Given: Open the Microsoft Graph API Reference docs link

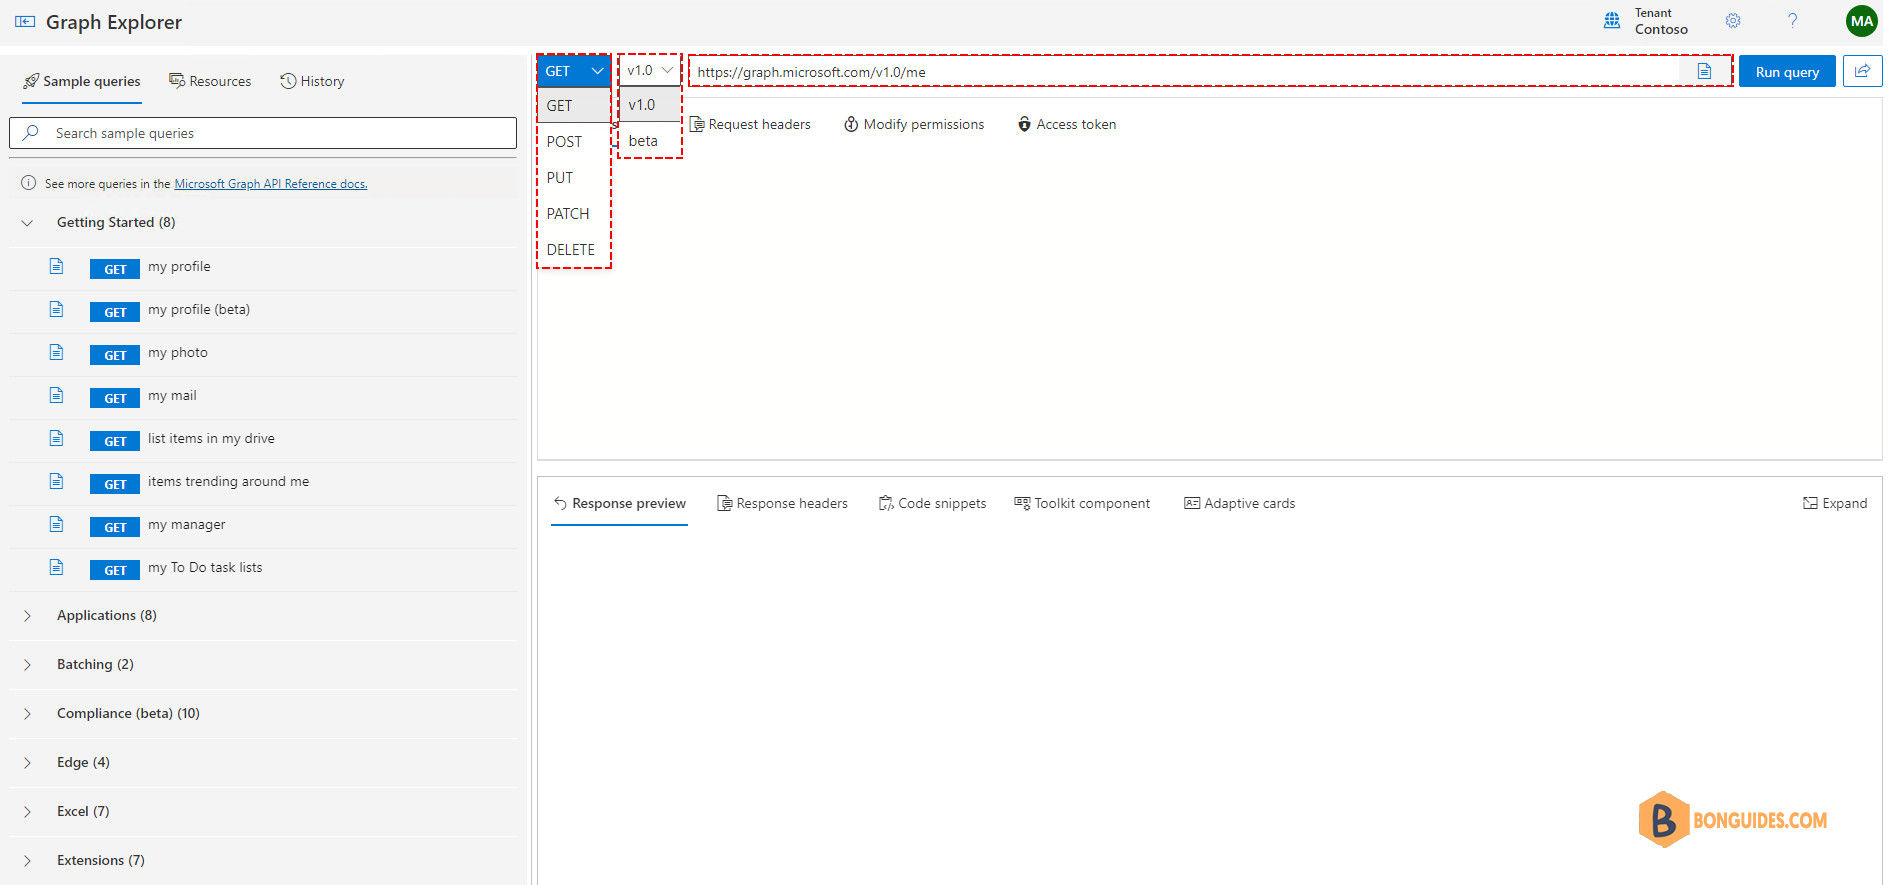Looking at the screenshot, I should 271,184.
